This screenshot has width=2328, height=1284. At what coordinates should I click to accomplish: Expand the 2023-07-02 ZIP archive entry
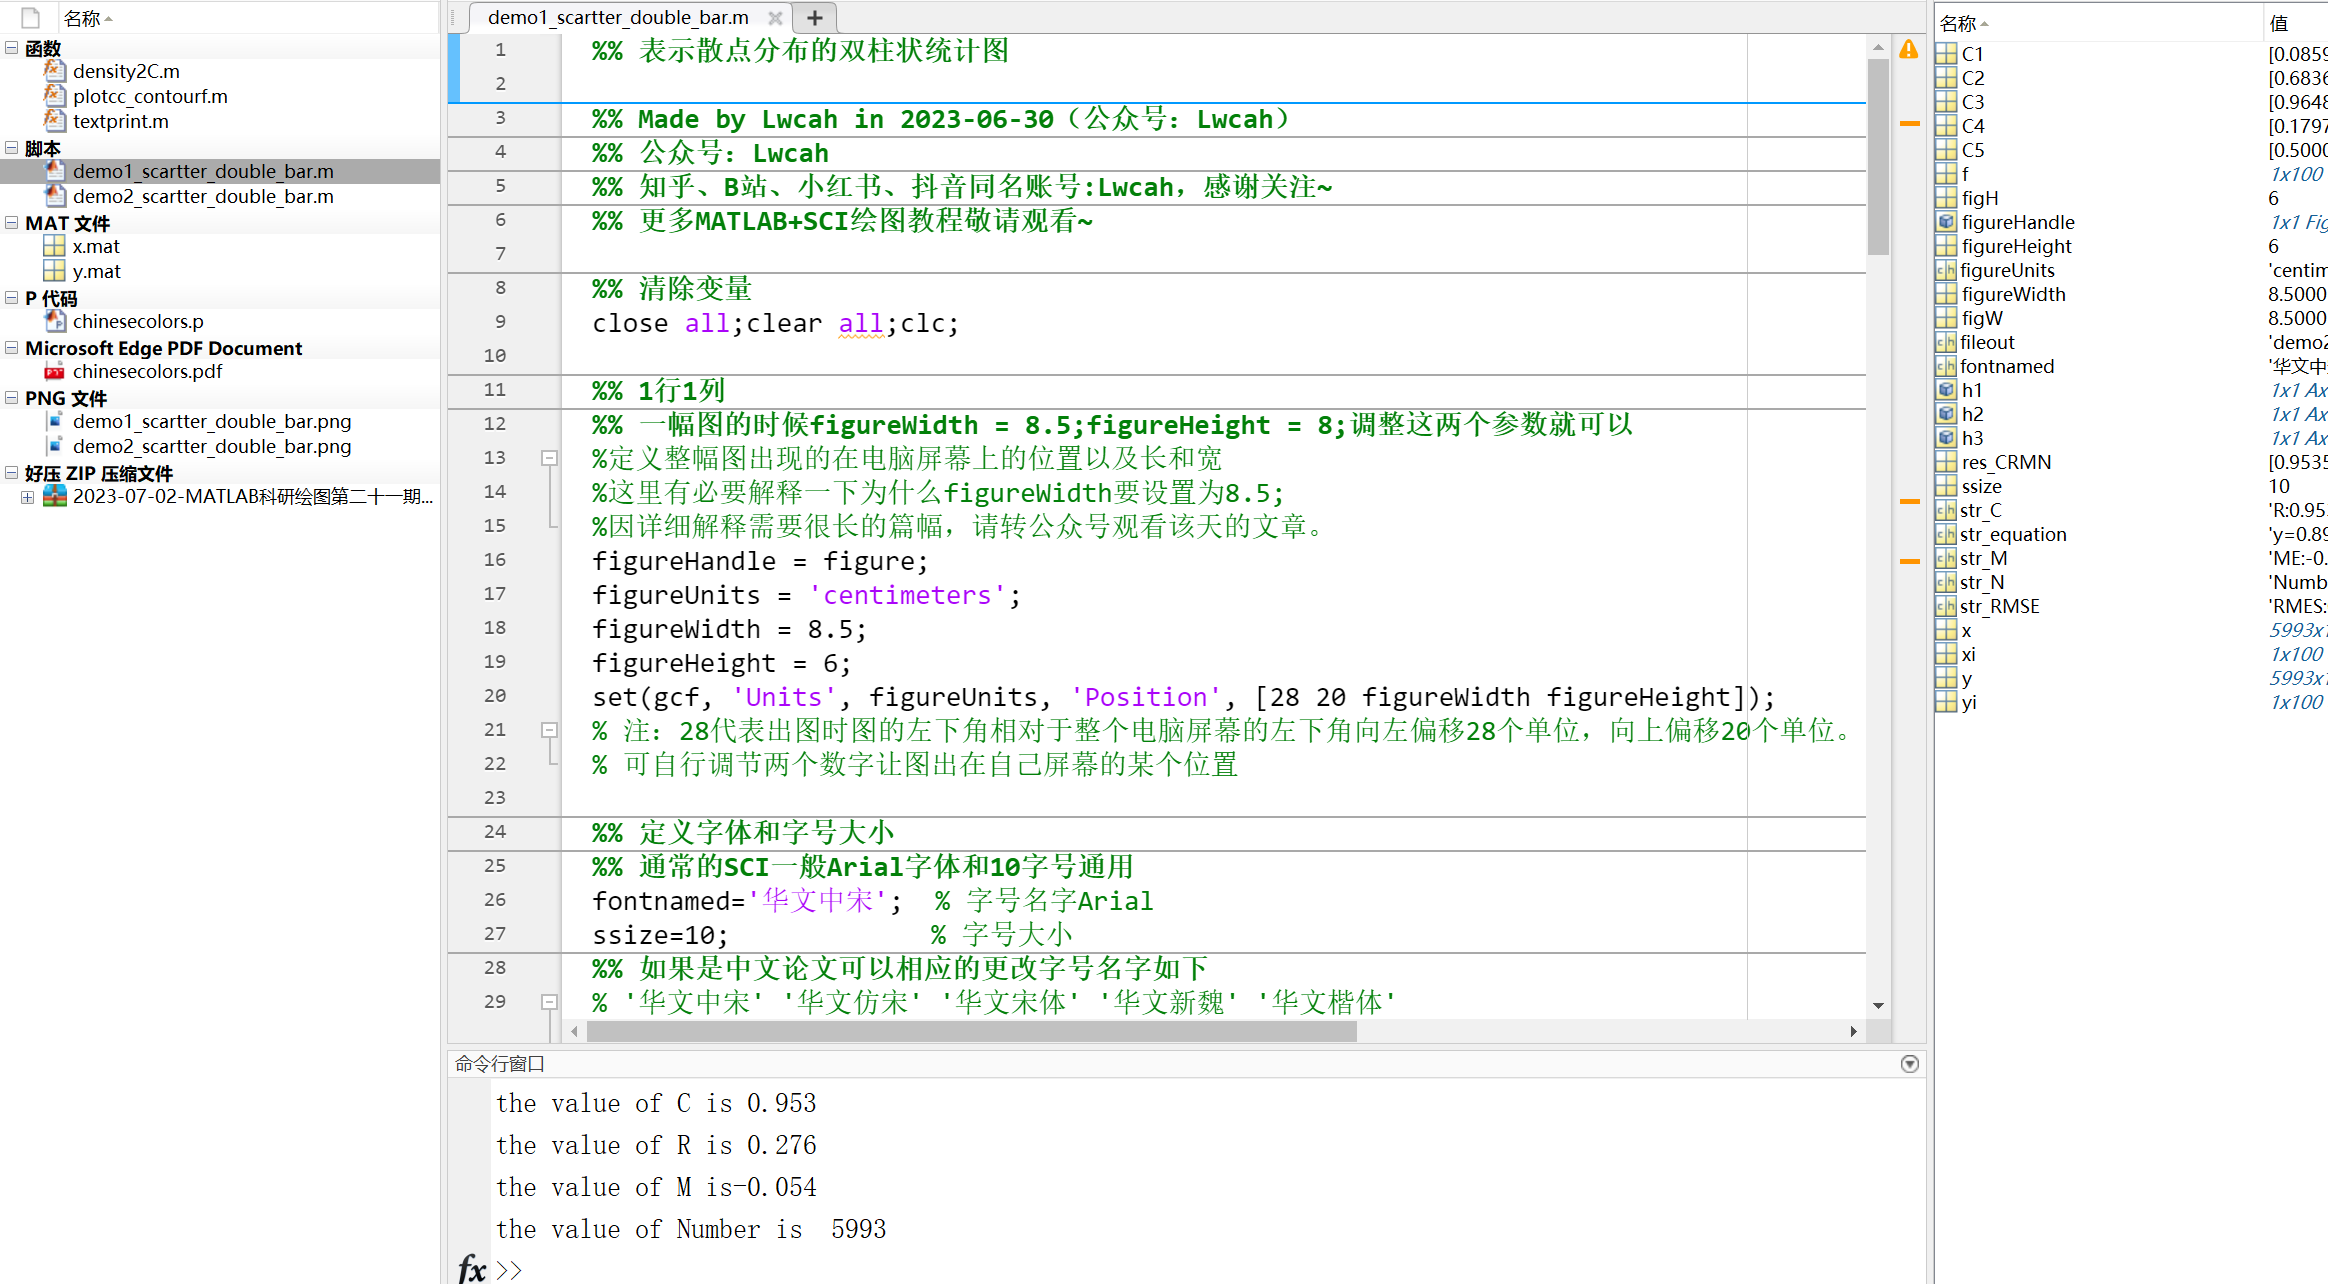click(x=27, y=497)
